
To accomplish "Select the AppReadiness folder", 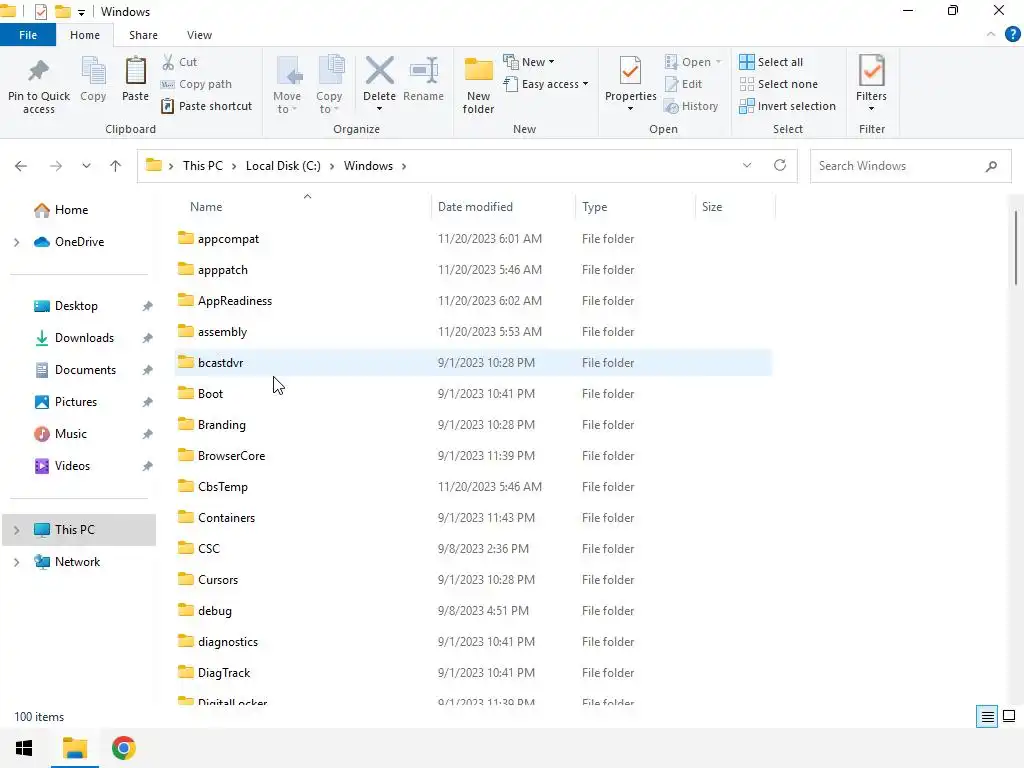I will [473, 301].
